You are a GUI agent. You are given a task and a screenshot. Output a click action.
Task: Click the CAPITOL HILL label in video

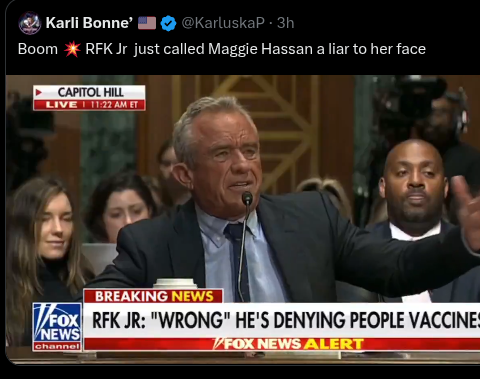[90, 92]
